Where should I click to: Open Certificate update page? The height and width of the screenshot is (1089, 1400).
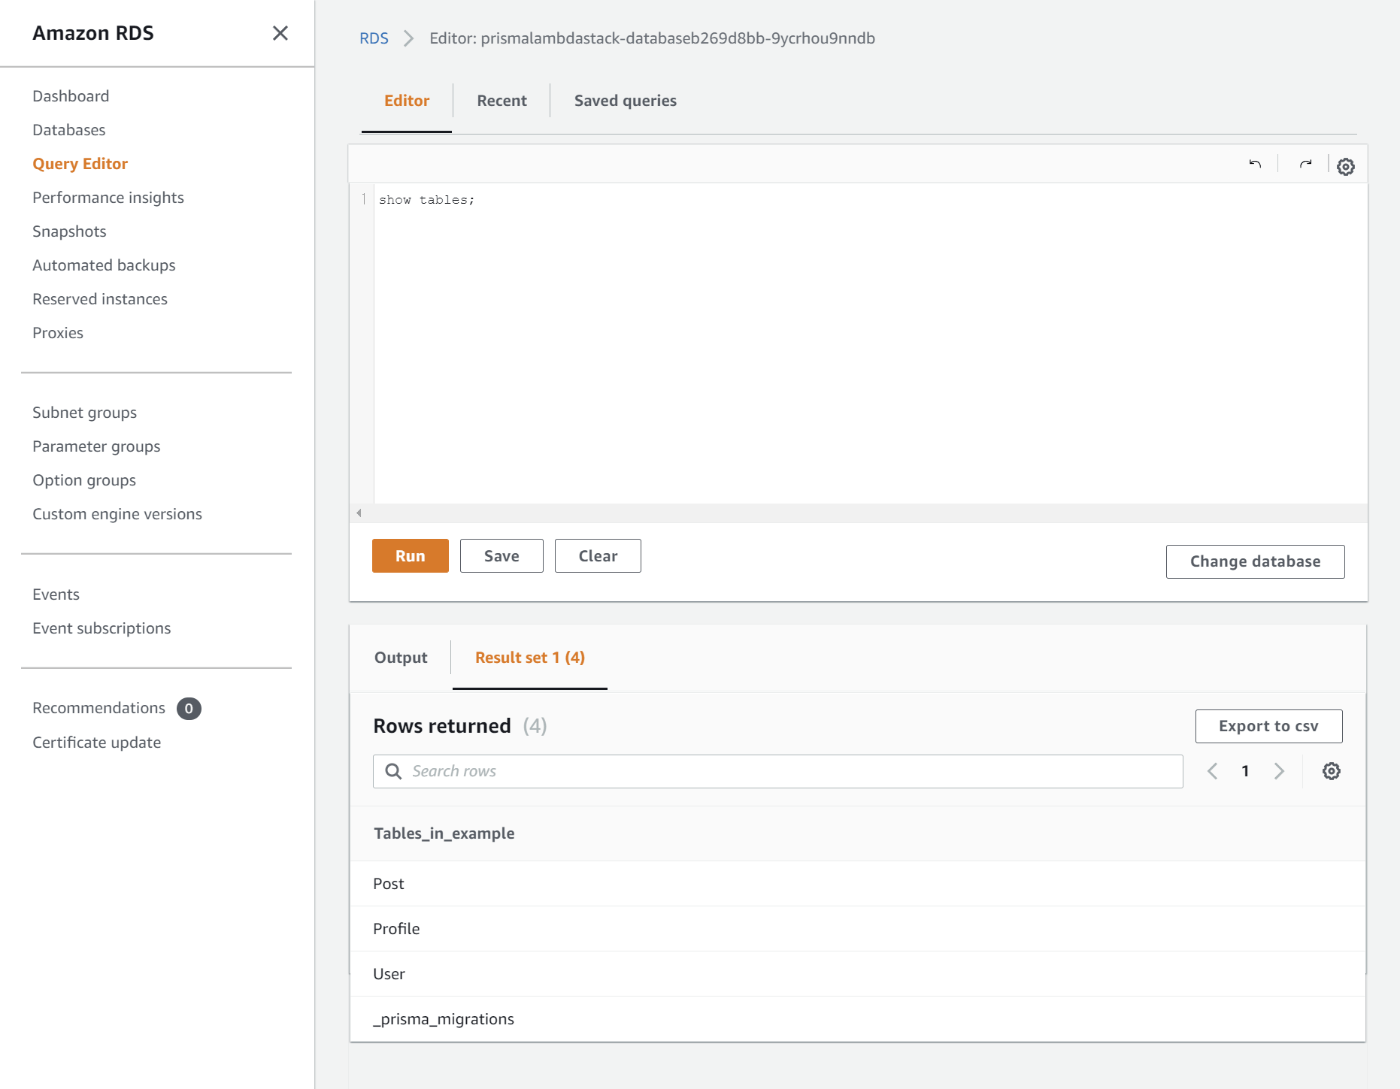[97, 743]
